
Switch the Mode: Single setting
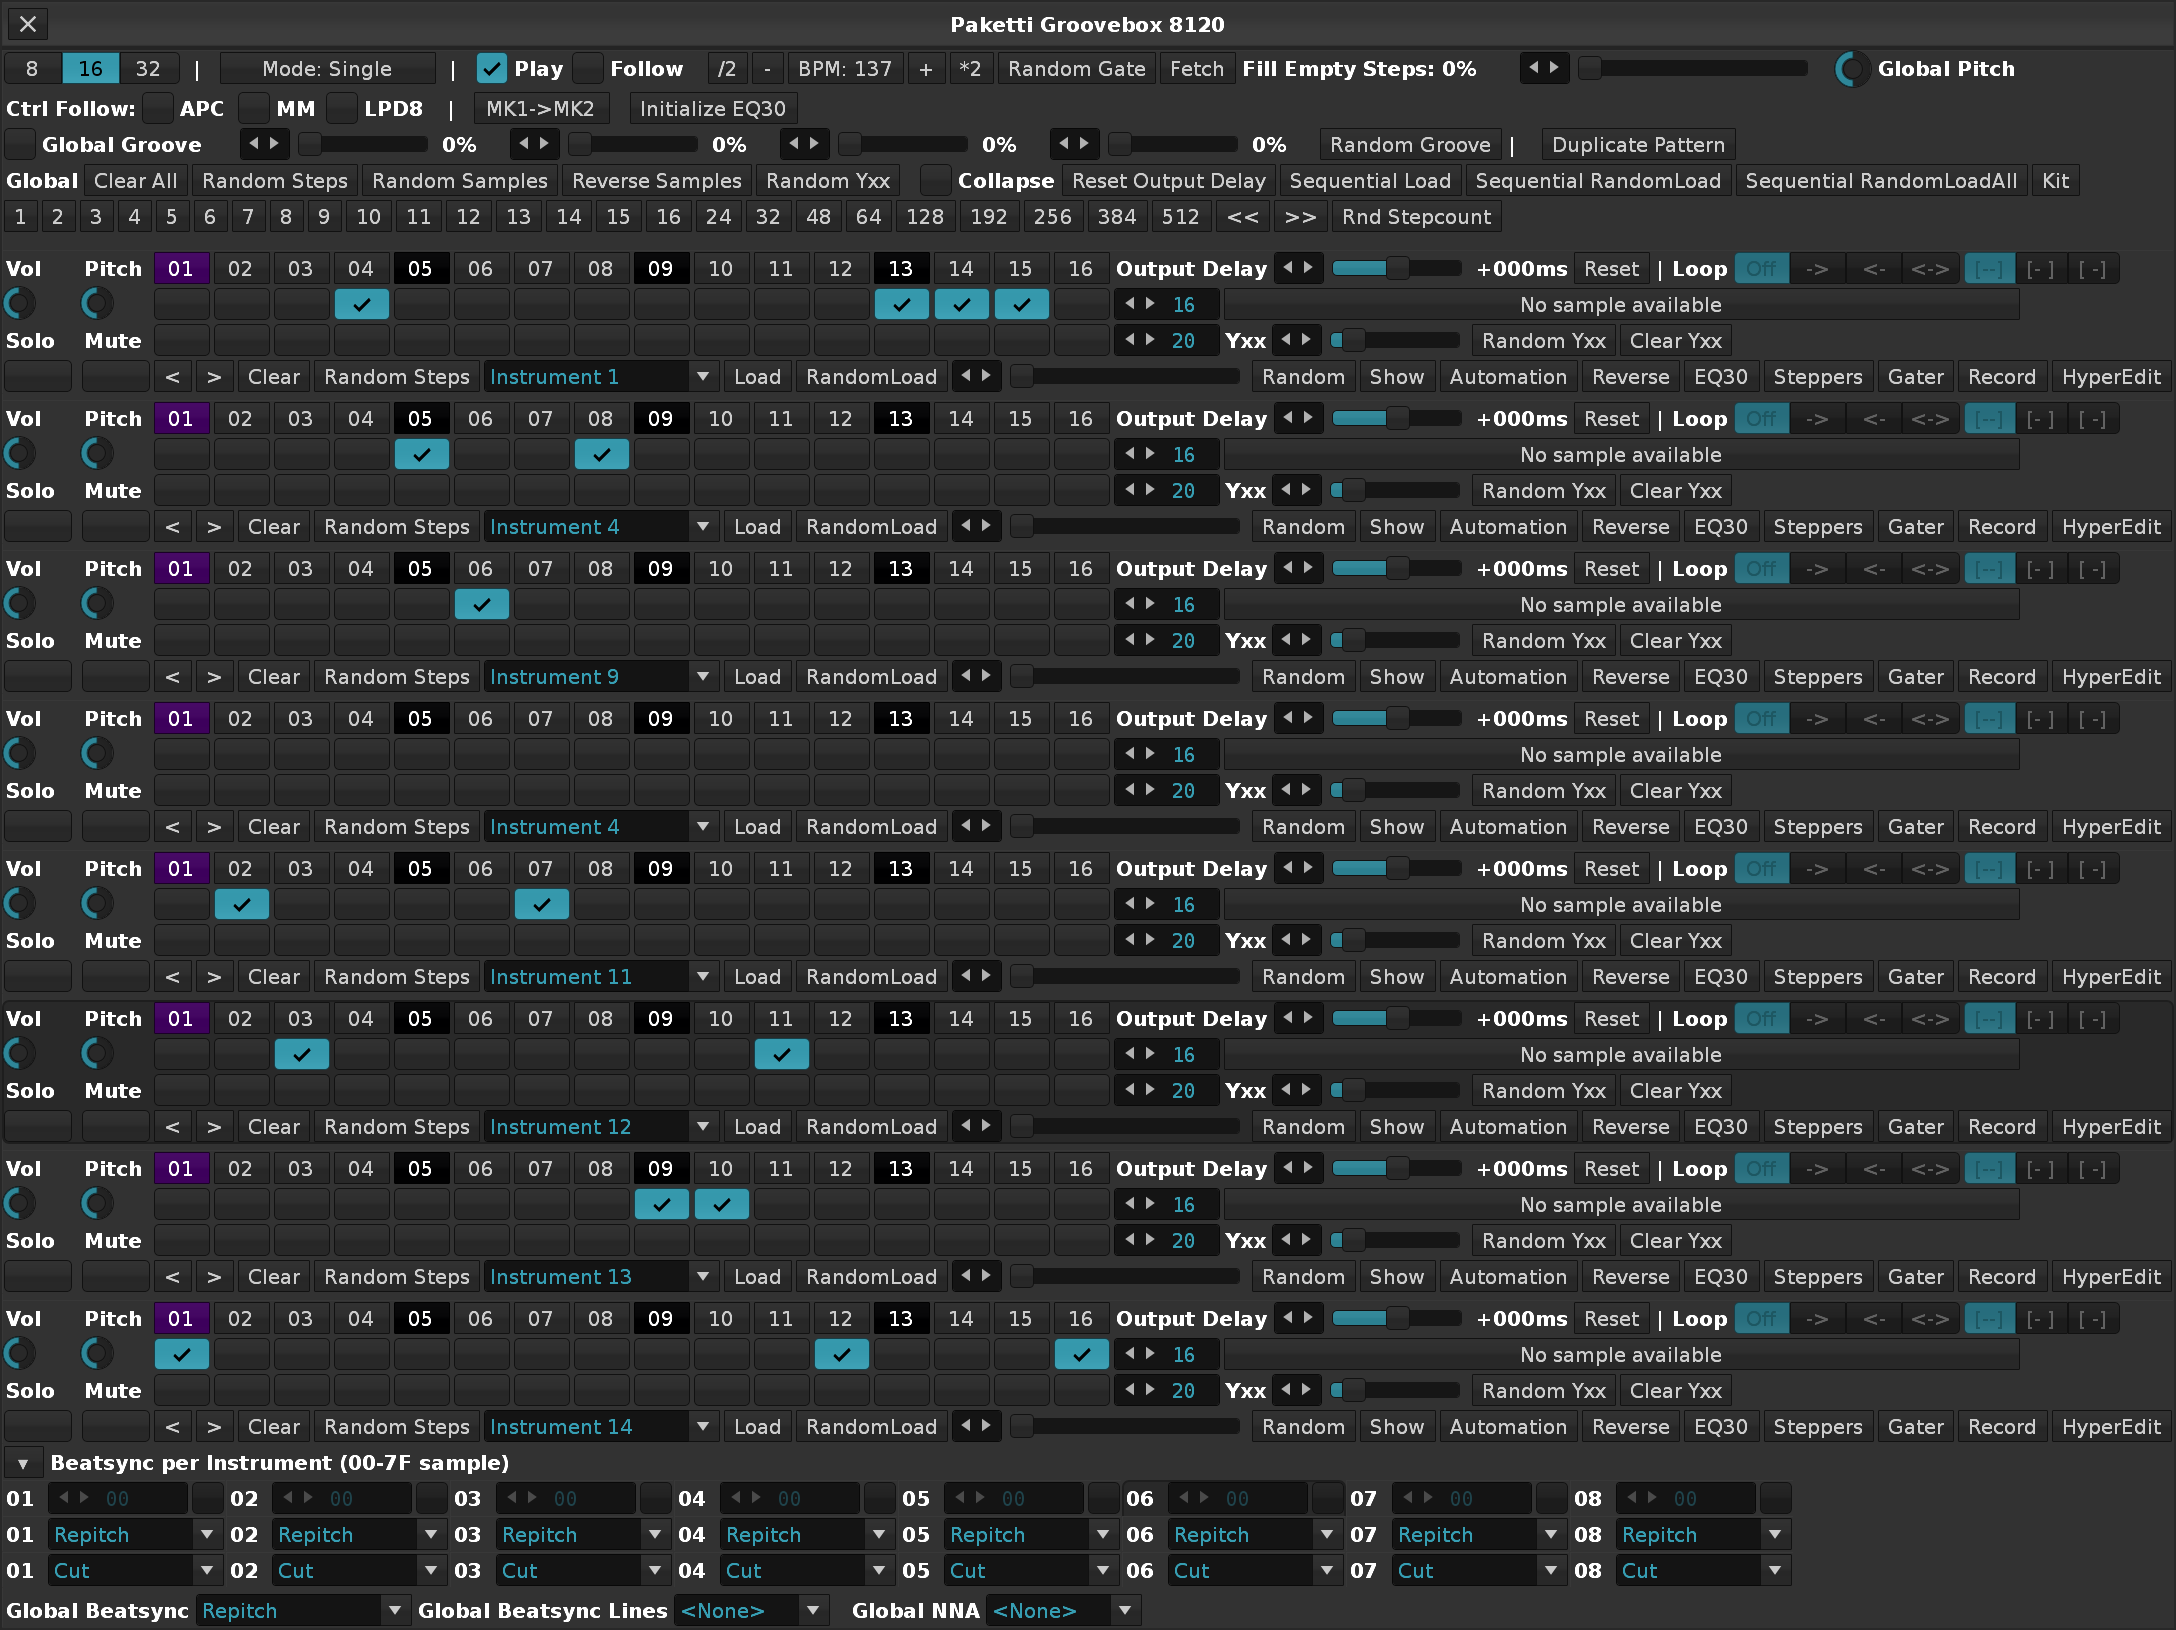tap(327, 69)
